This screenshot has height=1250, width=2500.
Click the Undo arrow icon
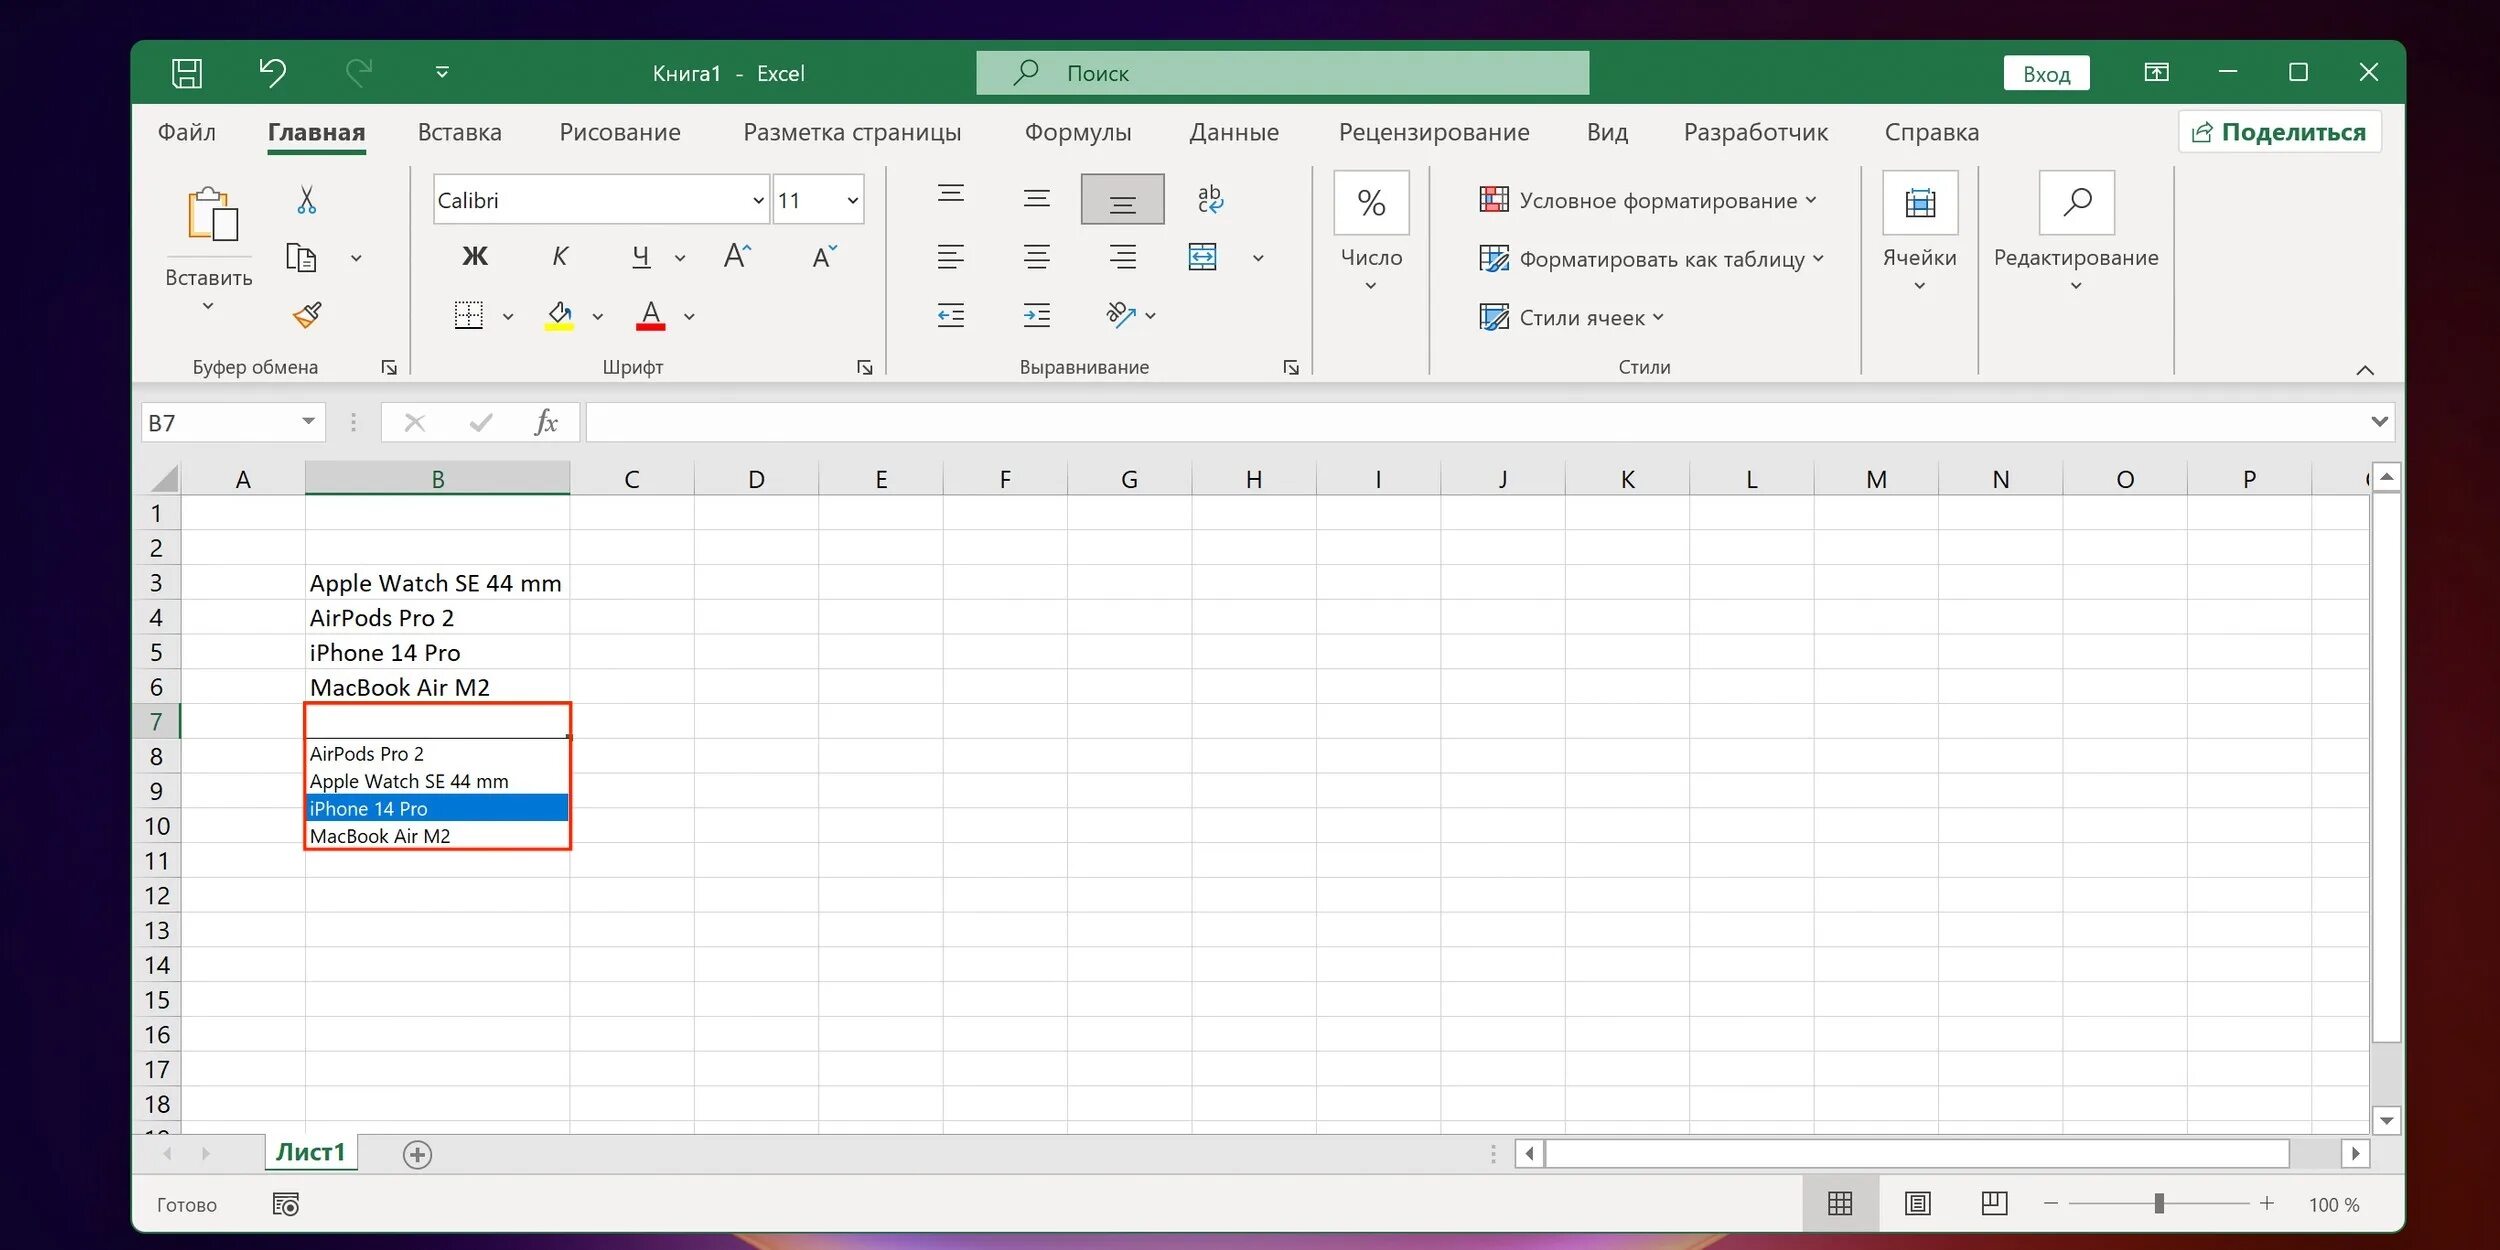click(273, 73)
